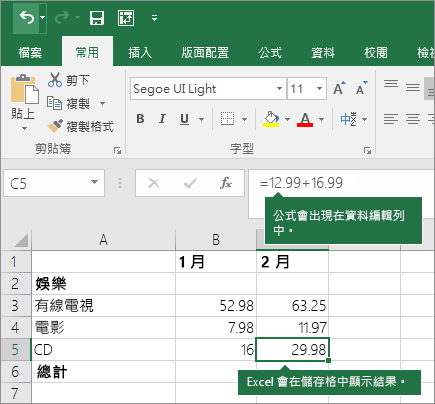Expand the font color dropdown arrow
435x404 pixels.
tap(321, 119)
